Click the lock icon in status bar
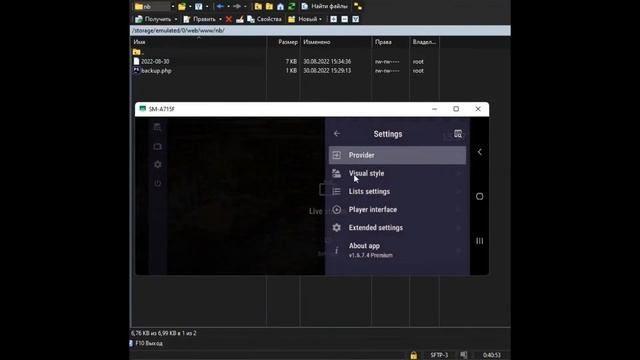This screenshot has height=360, width=640. click(413, 355)
